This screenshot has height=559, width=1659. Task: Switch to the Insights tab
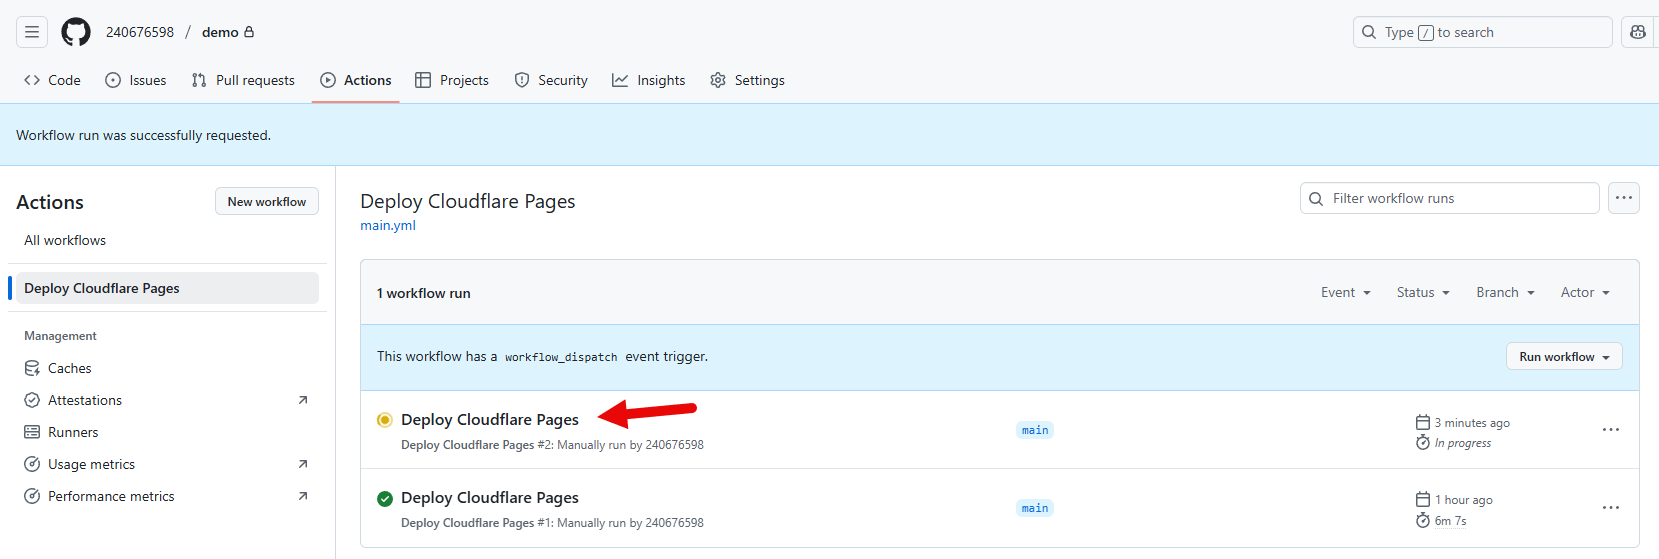point(649,80)
